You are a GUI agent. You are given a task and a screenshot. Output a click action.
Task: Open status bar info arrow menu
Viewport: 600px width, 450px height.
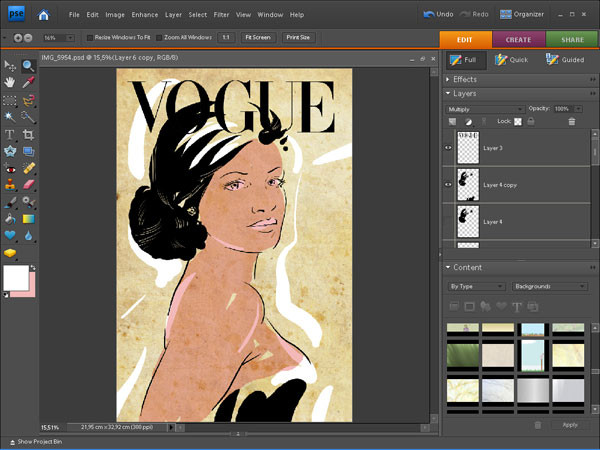click(x=171, y=427)
